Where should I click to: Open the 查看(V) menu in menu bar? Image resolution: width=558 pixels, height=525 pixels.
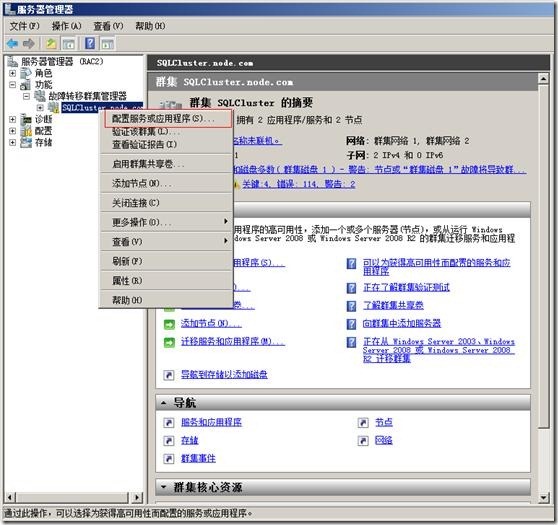108,26
